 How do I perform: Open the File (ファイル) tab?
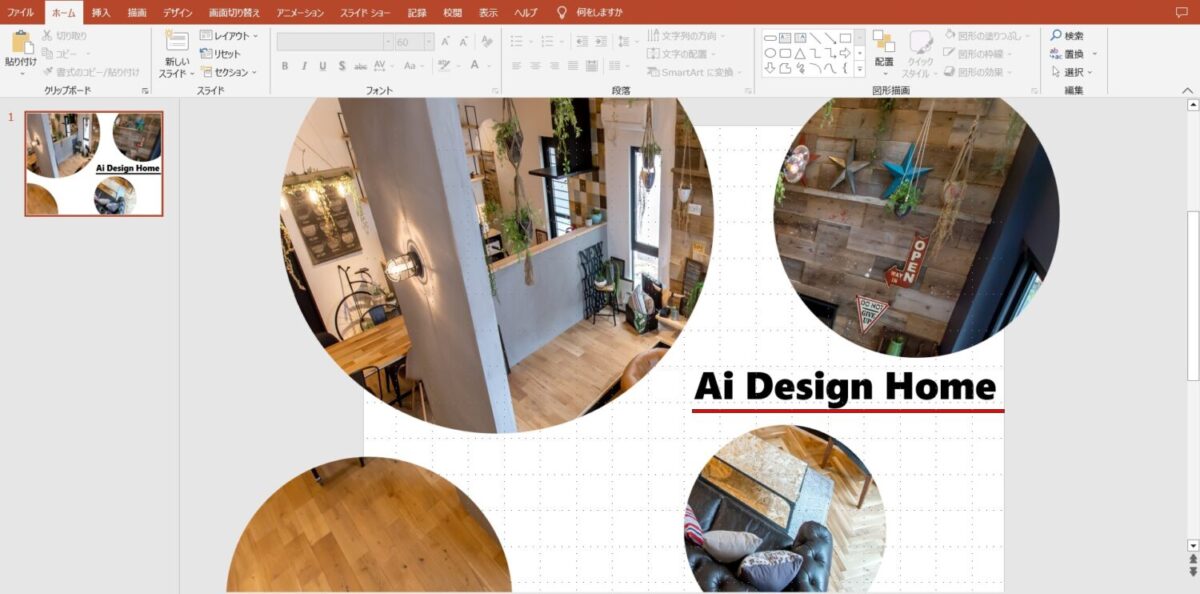pyautogui.click(x=20, y=13)
